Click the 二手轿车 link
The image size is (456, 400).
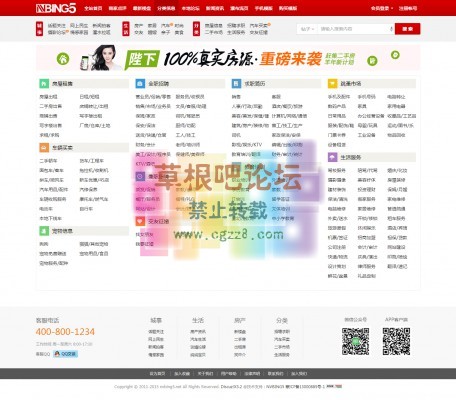point(48,161)
